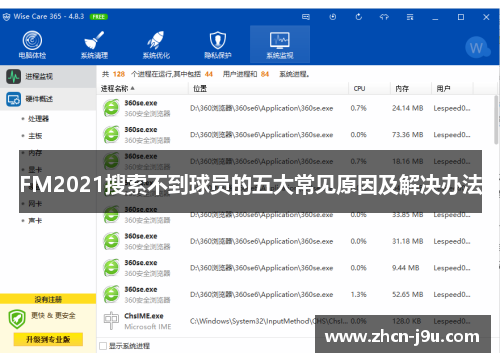500x362 pixels.
Task: Select 360se.exe row using 73.36 MB
Action: 295,135
